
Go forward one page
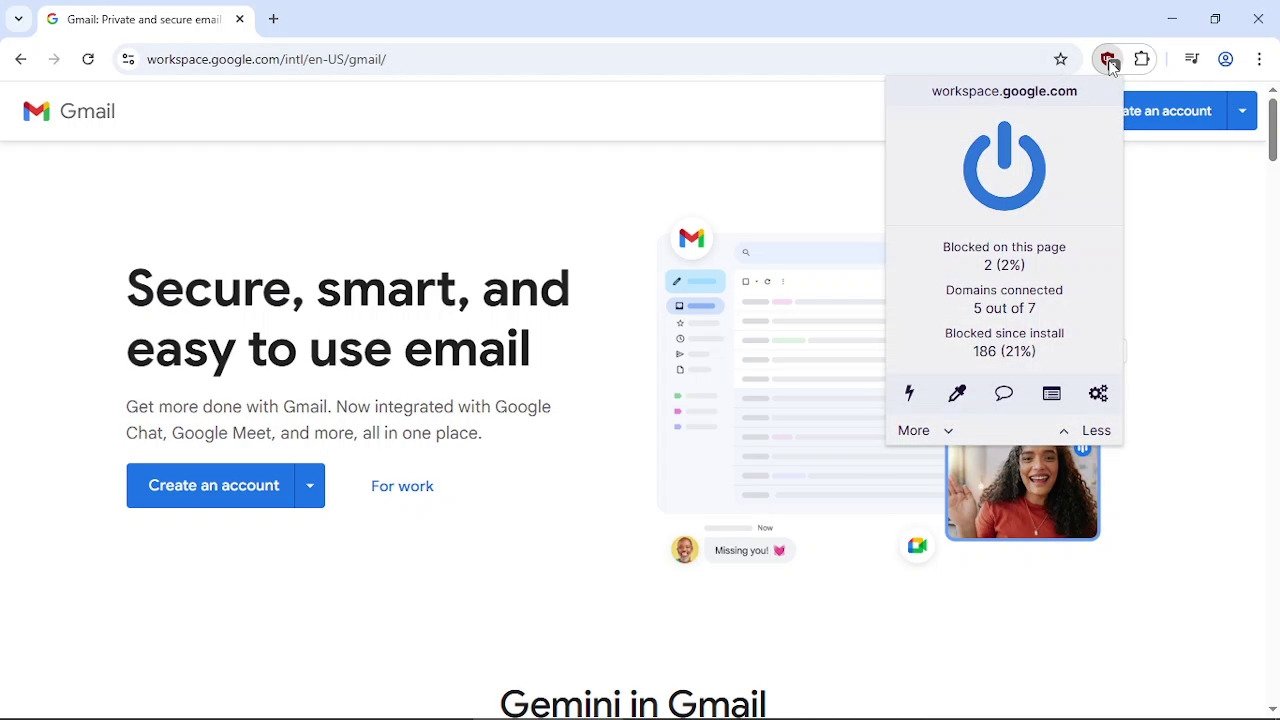pyautogui.click(x=54, y=59)
